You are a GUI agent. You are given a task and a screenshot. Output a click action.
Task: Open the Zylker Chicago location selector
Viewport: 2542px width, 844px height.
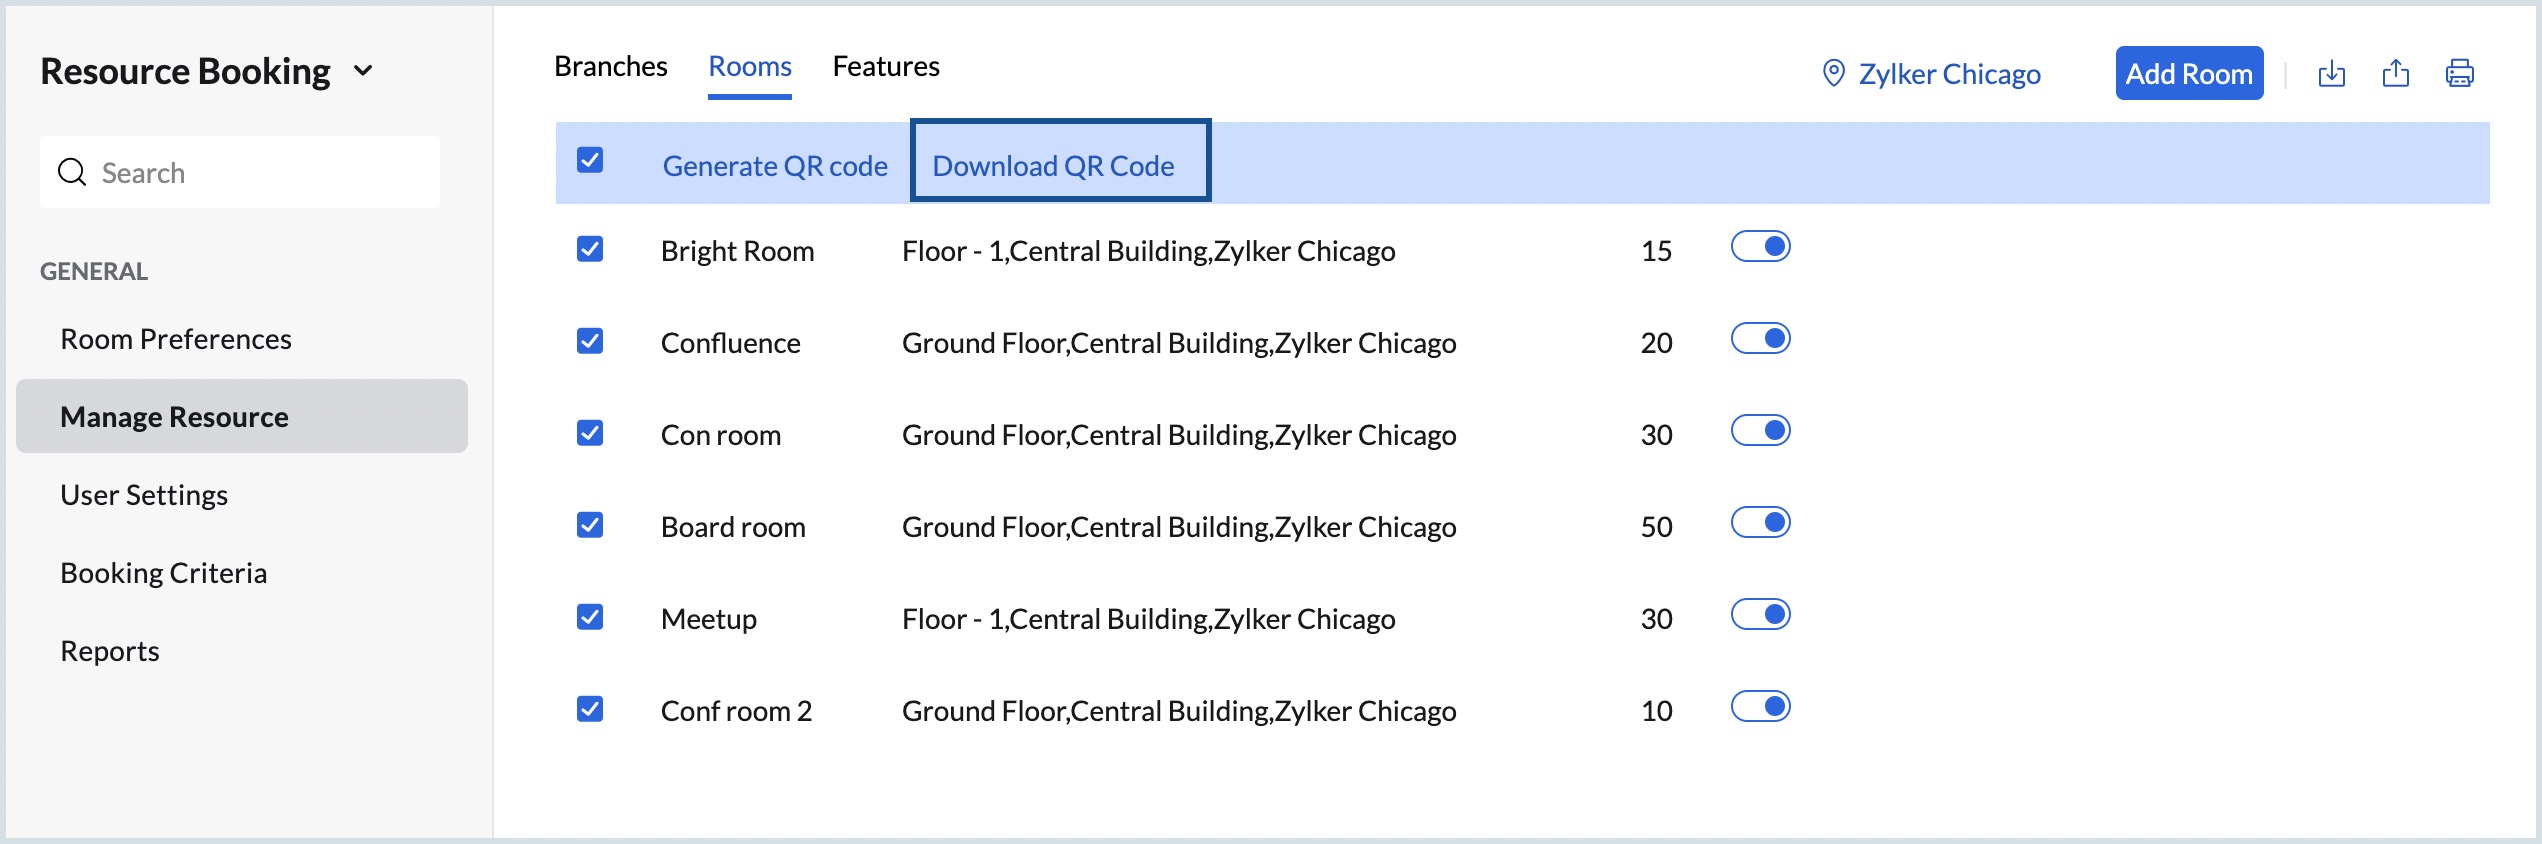(x=1948, y=74)
